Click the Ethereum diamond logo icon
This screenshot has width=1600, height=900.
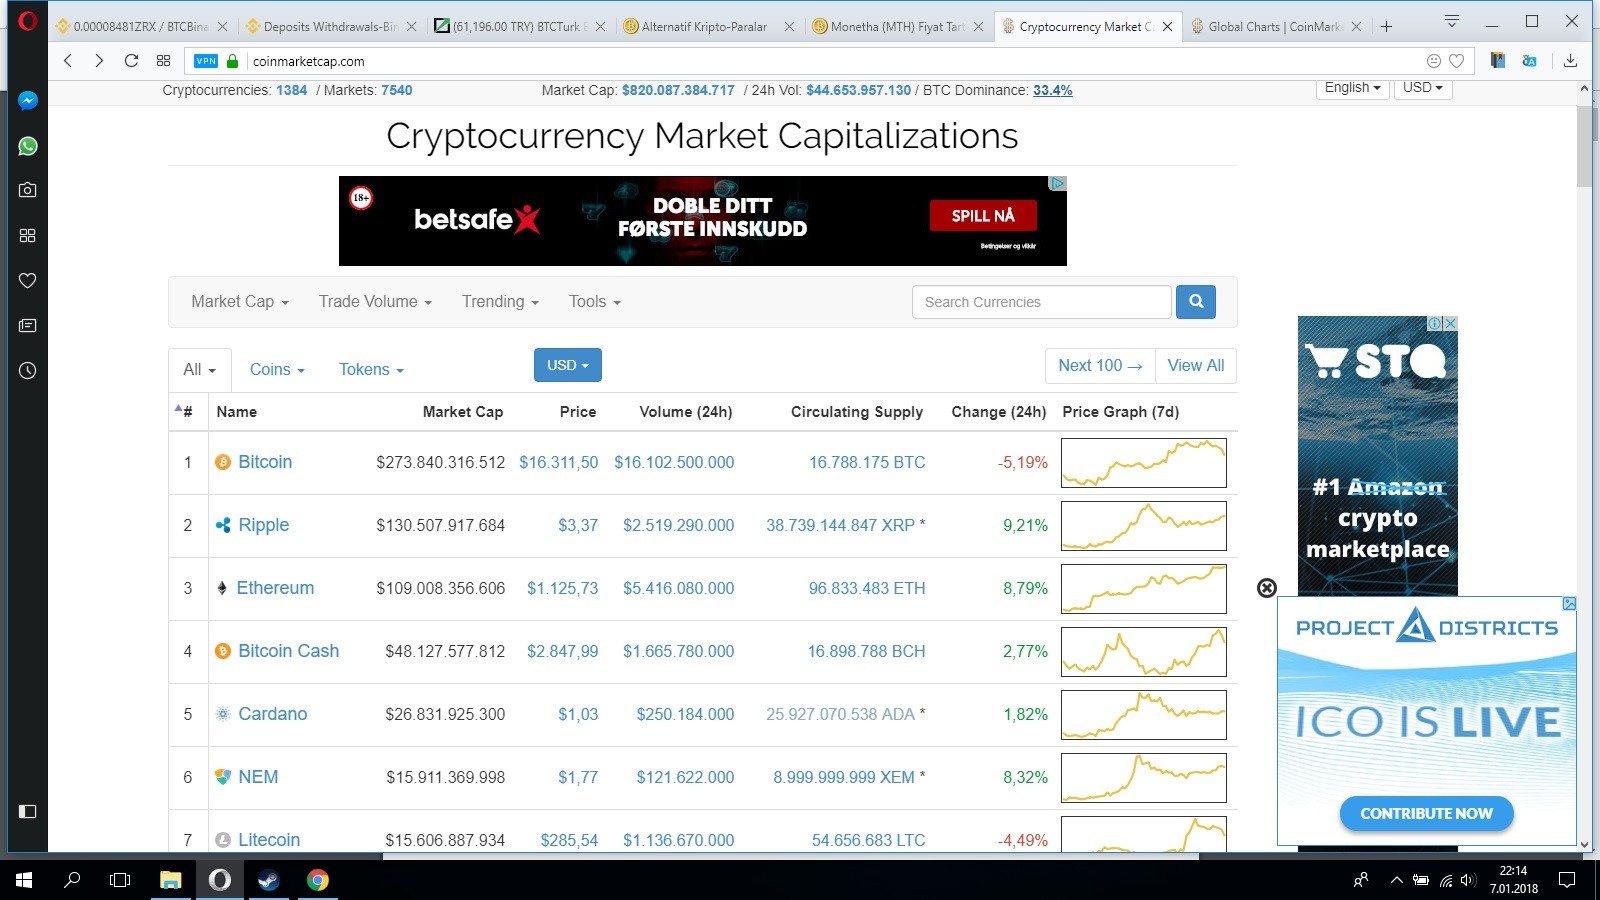pyautogui.click(x=222, y=588)
